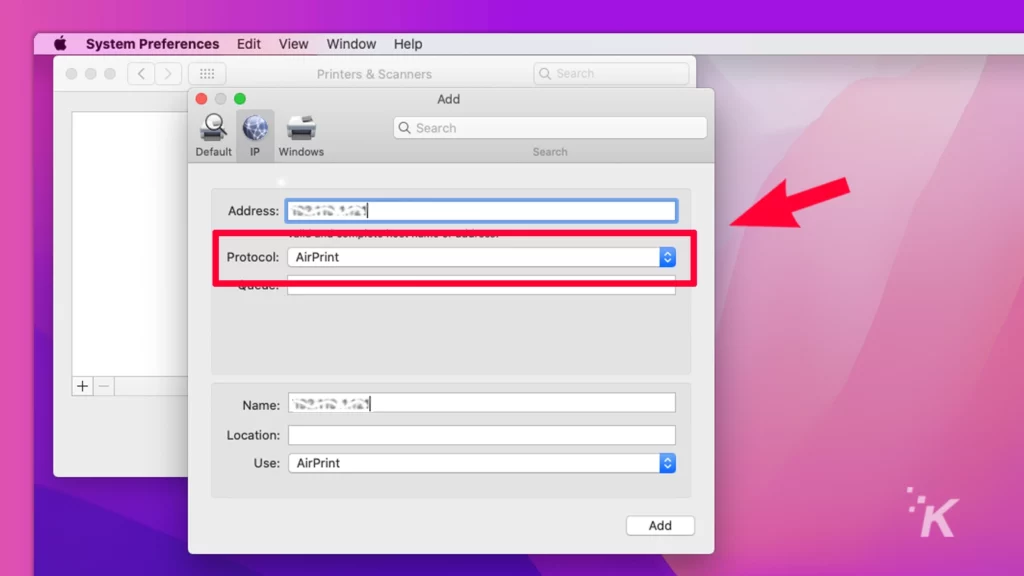Image resolution: width=1024 pixels, height=576 pixels.
Task: Open the View menu
Action: [293, 44]
